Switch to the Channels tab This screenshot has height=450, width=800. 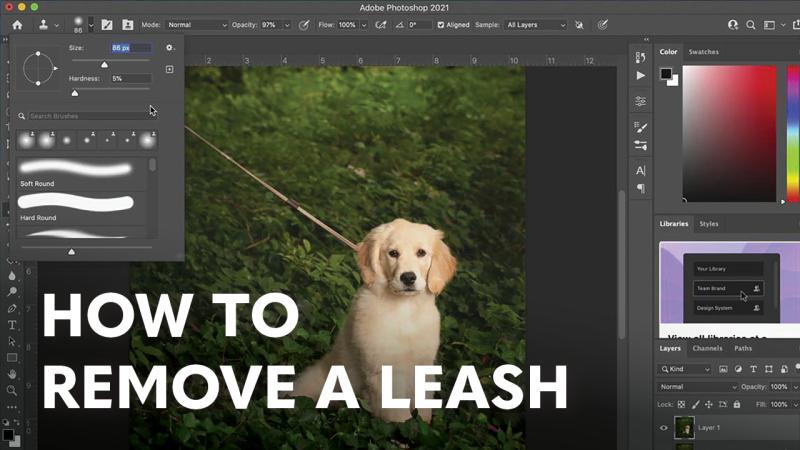pos(707,348)
